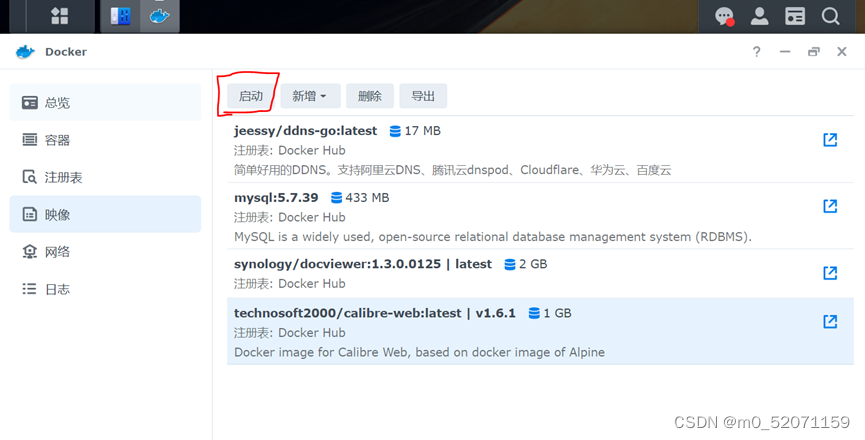This screenshot has height=440, width=865.
Task: Open the widgets panel icon
Action: click(x=795, y=16)
